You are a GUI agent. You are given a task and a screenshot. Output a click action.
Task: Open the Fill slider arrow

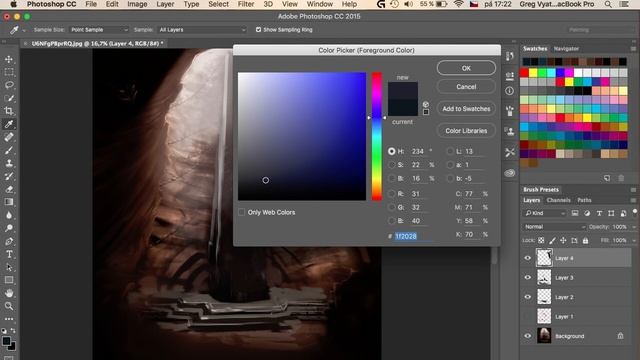(x=634, y=241)
